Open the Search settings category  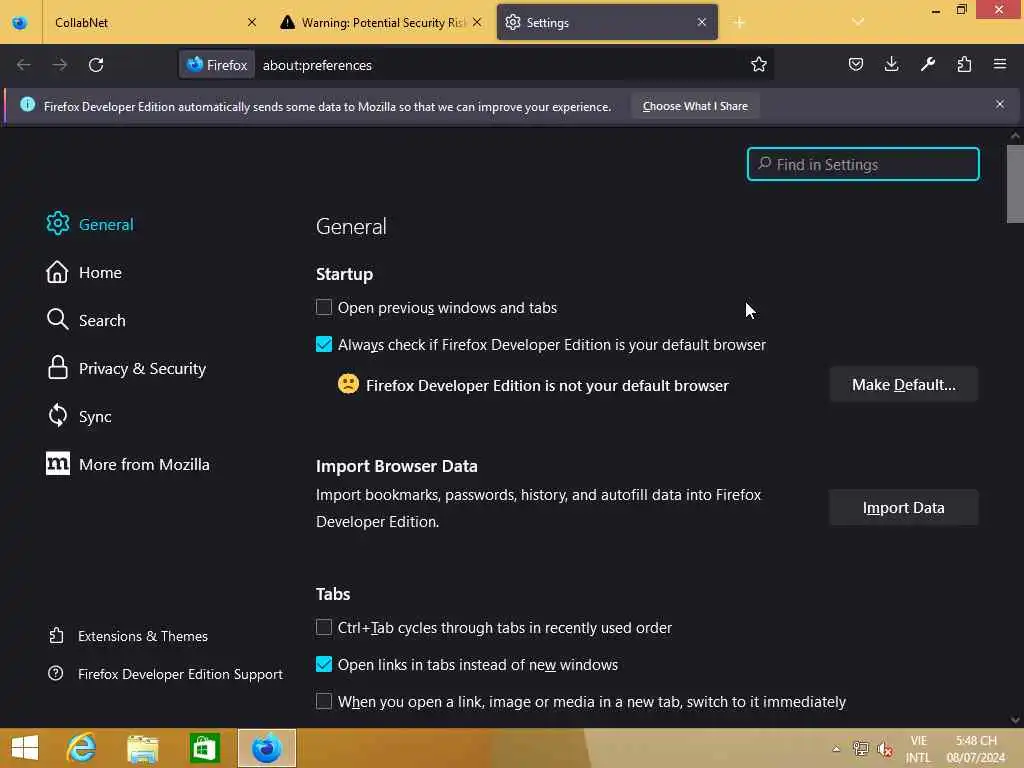86,320
